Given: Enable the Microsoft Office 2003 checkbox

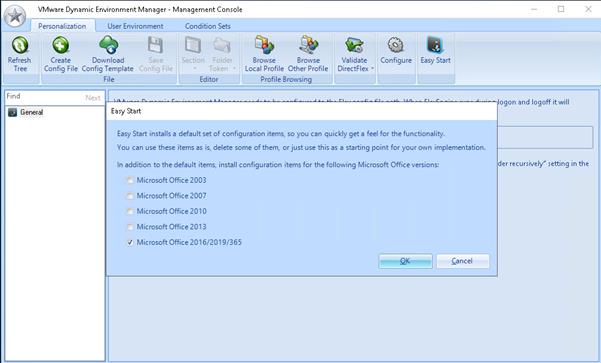Looking at the screenshot, I should [x=130, y=180].
